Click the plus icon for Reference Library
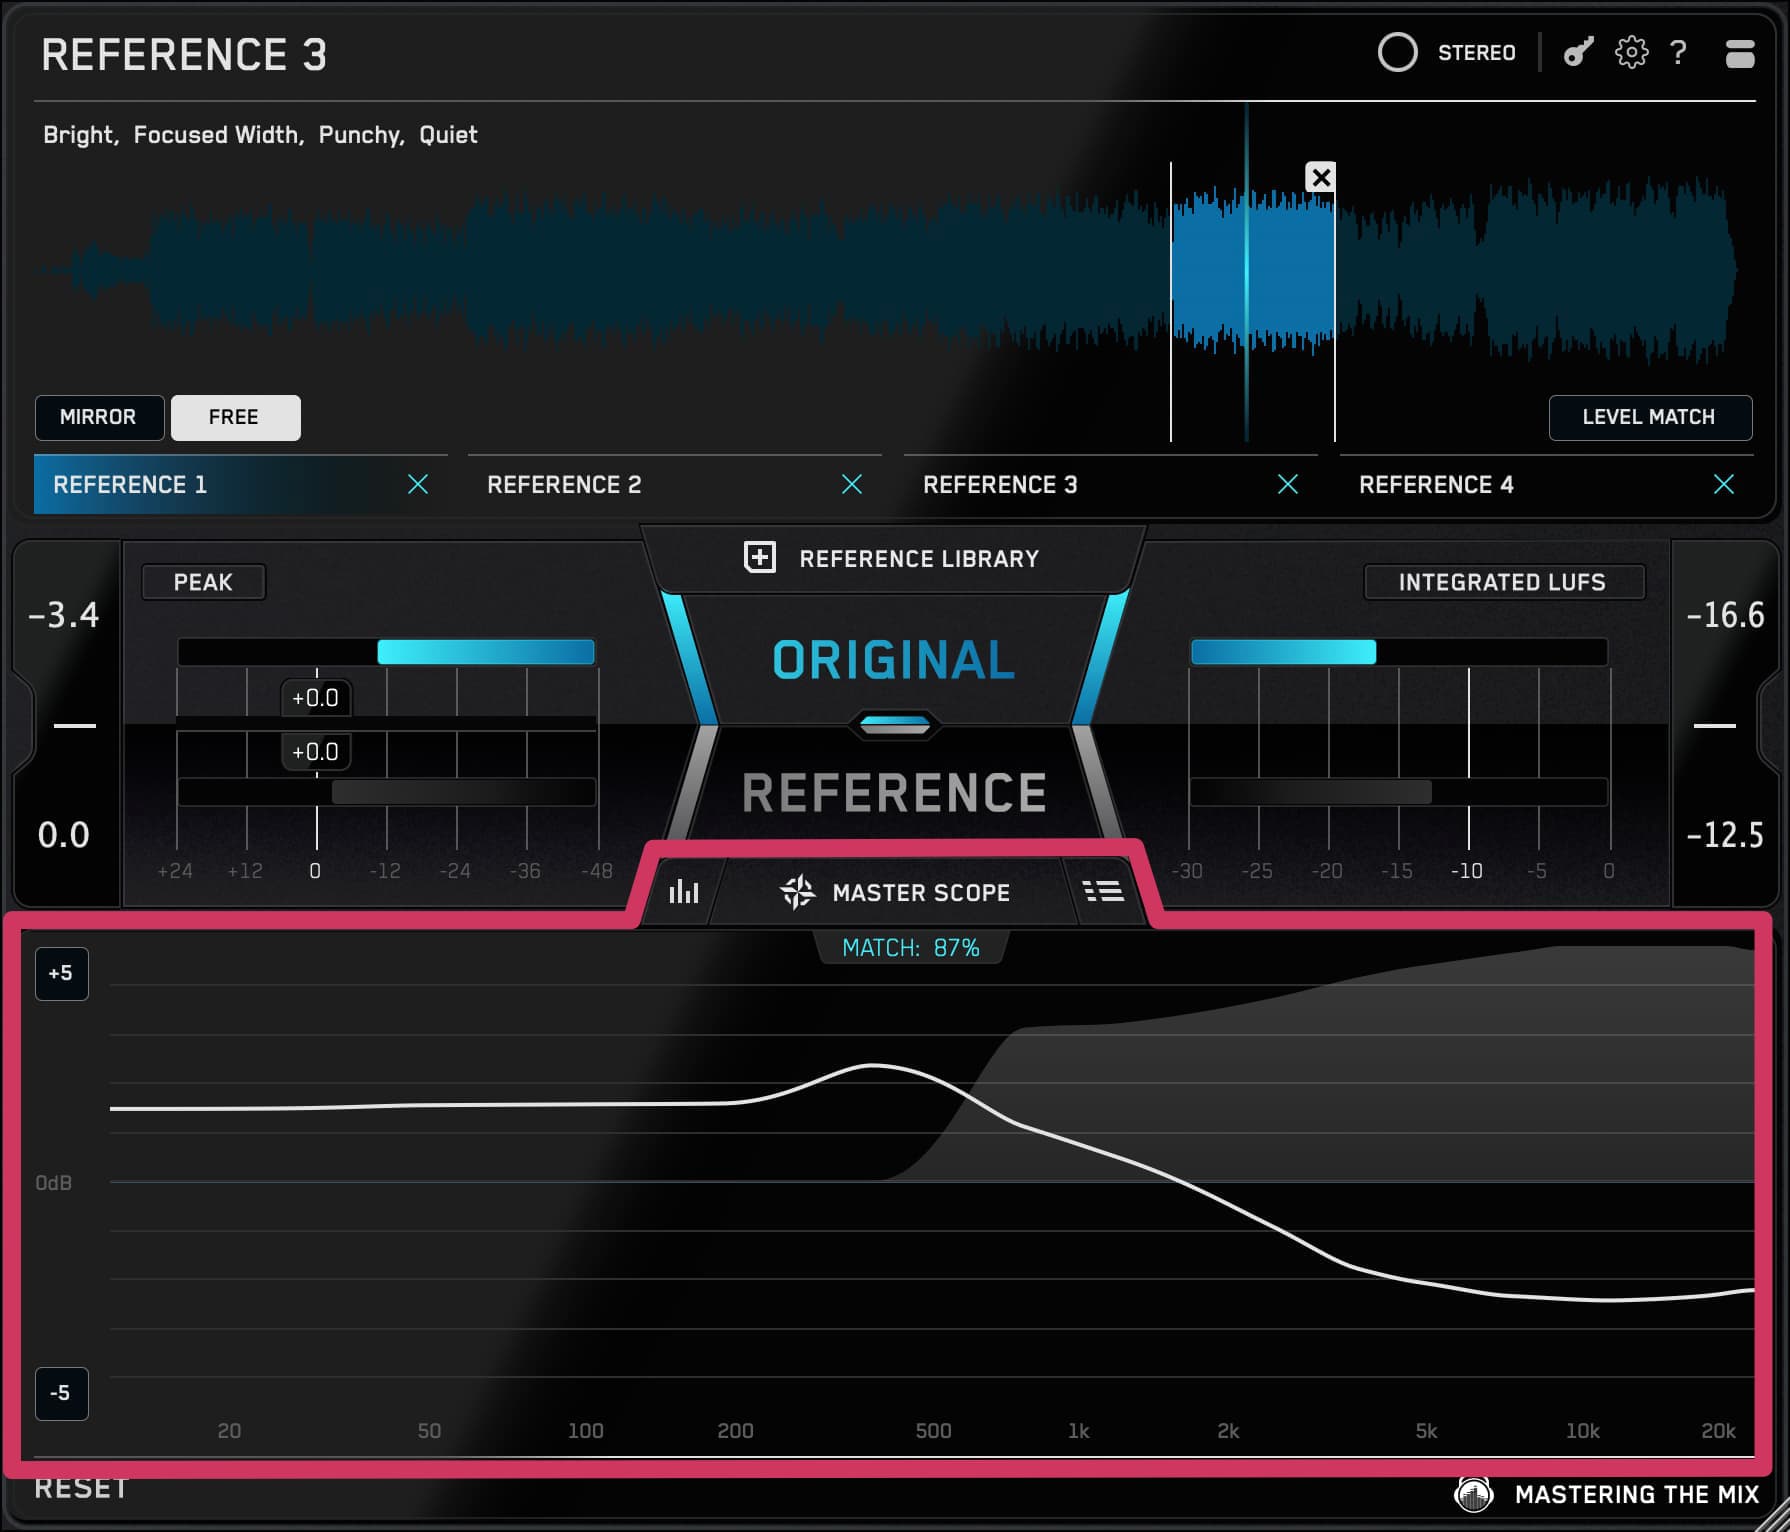1790x1532 pixels. tap(760, 558)
